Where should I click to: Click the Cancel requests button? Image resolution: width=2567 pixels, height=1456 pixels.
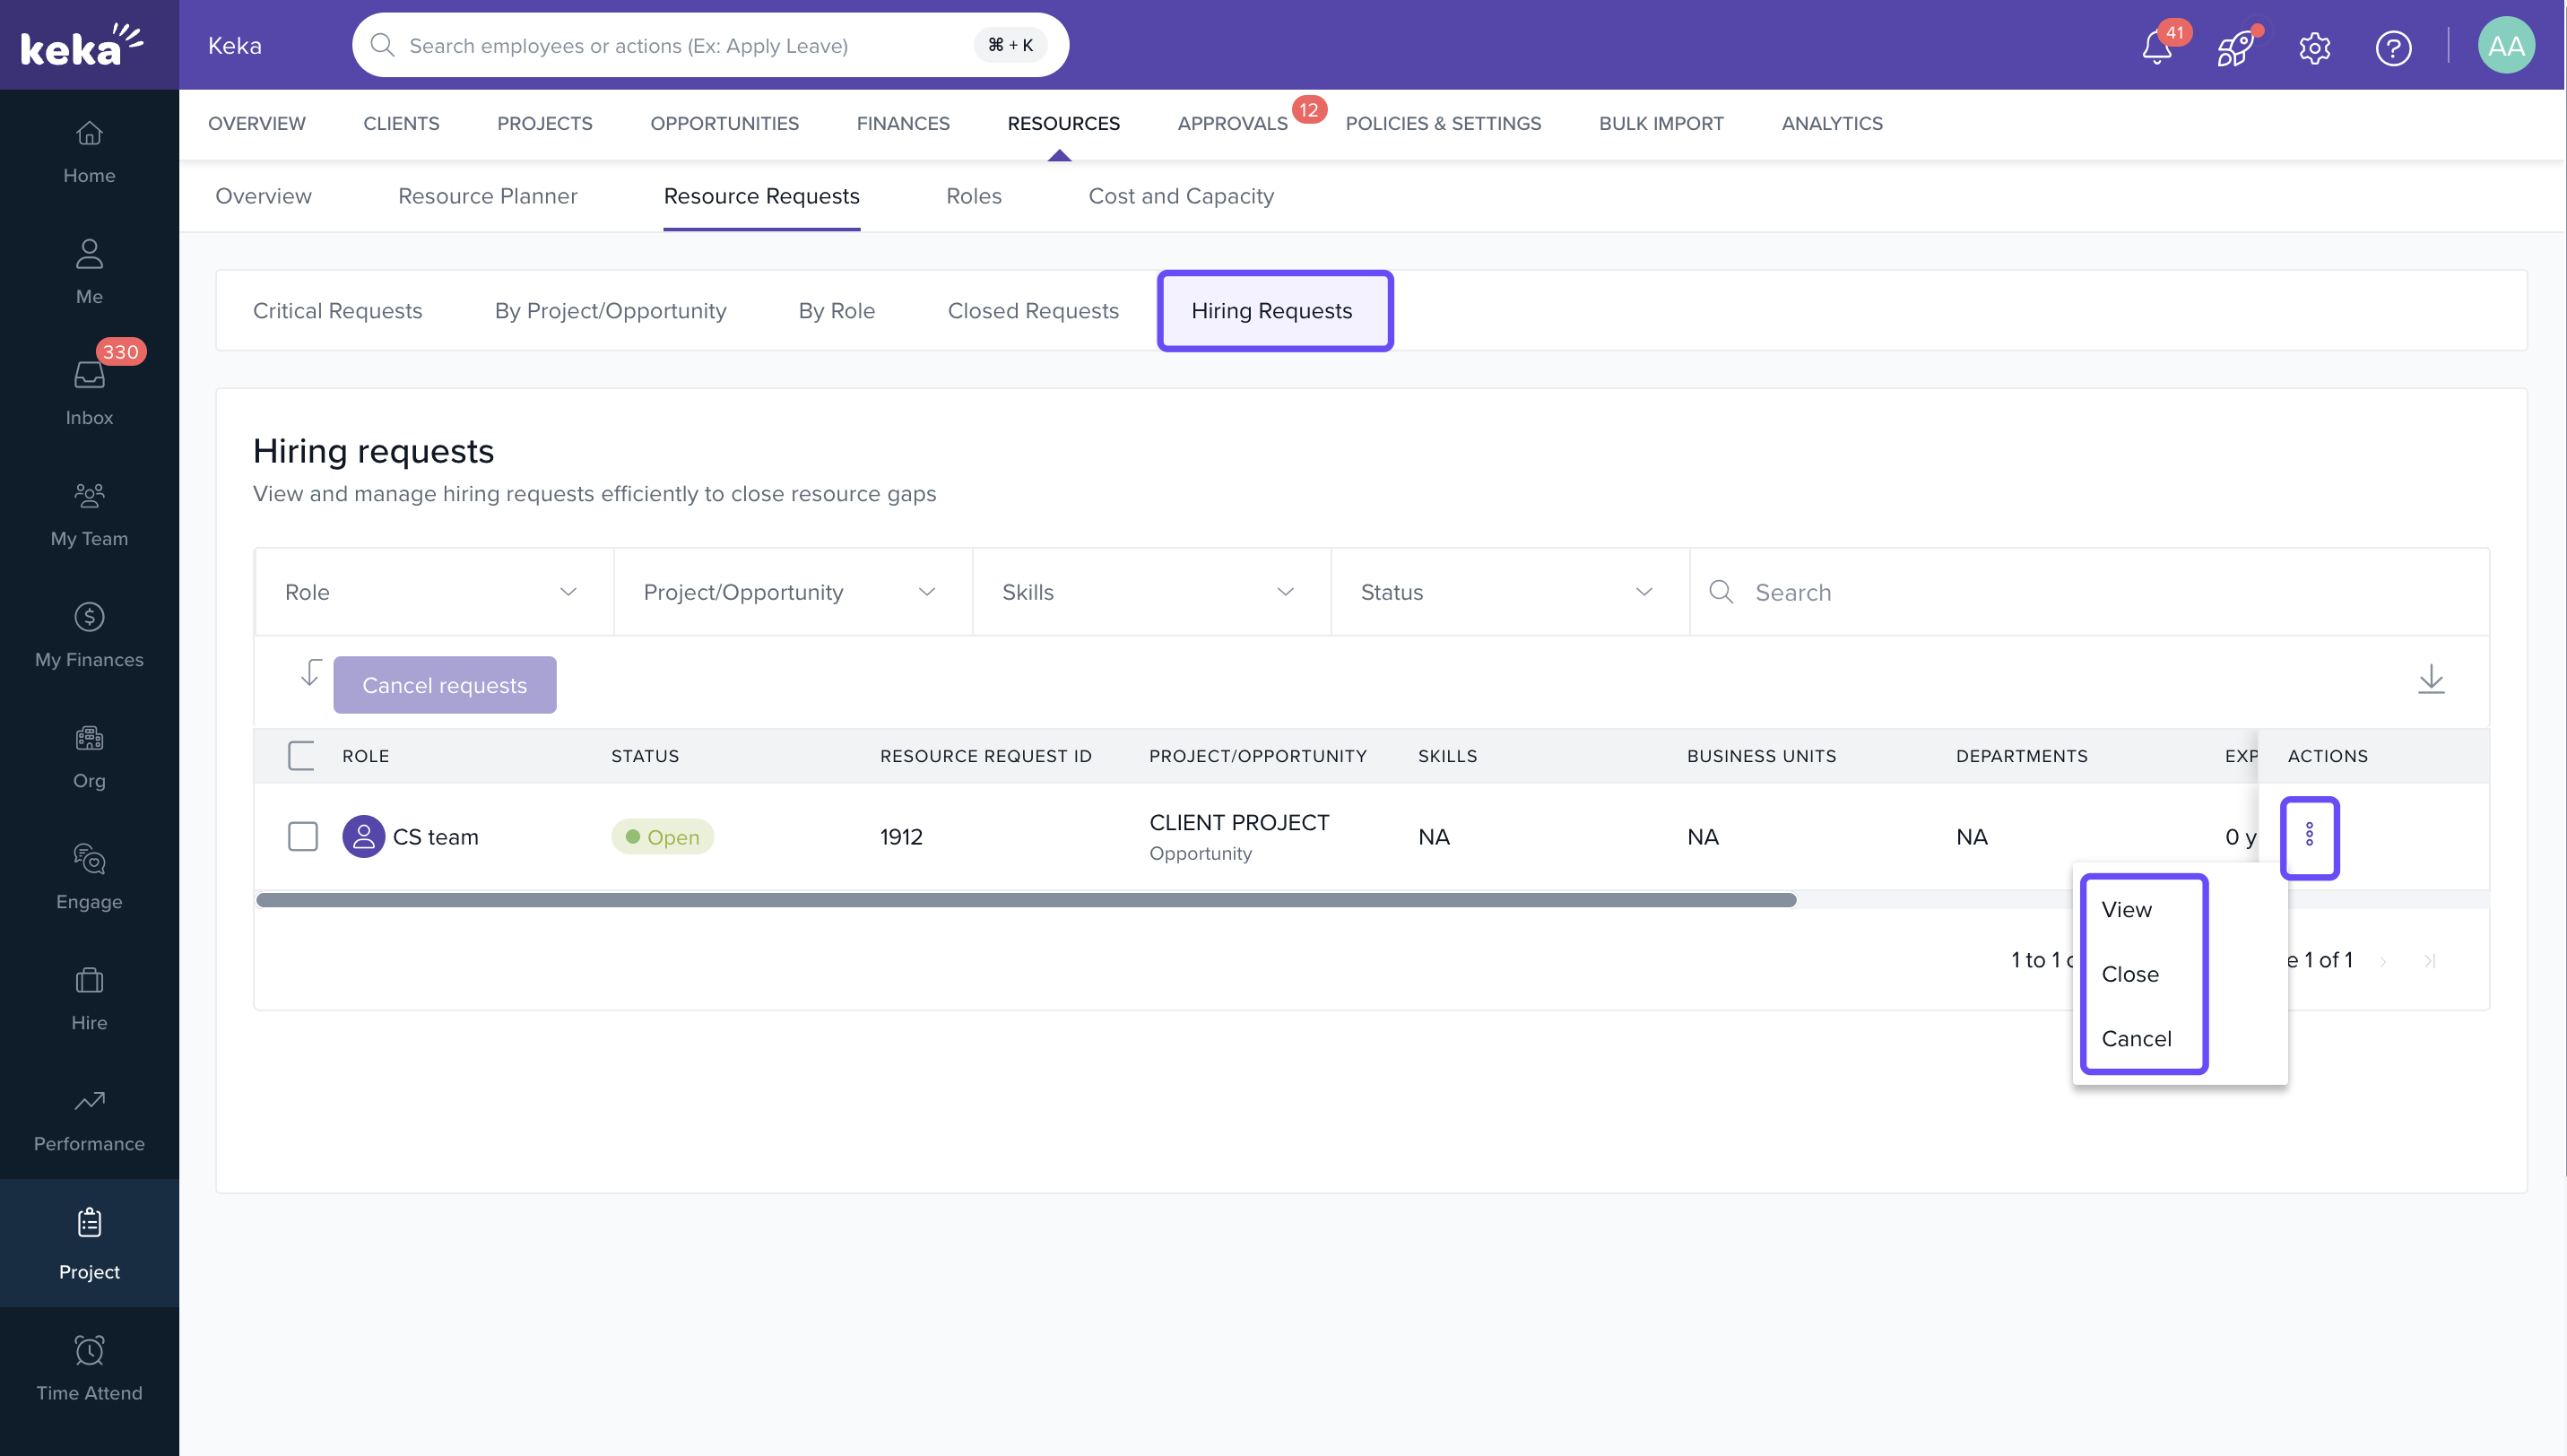[x=444, y=685]
